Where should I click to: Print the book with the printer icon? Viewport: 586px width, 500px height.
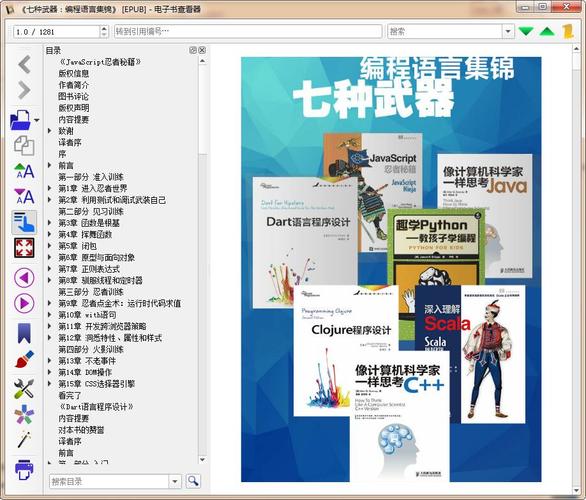[24, 469]
